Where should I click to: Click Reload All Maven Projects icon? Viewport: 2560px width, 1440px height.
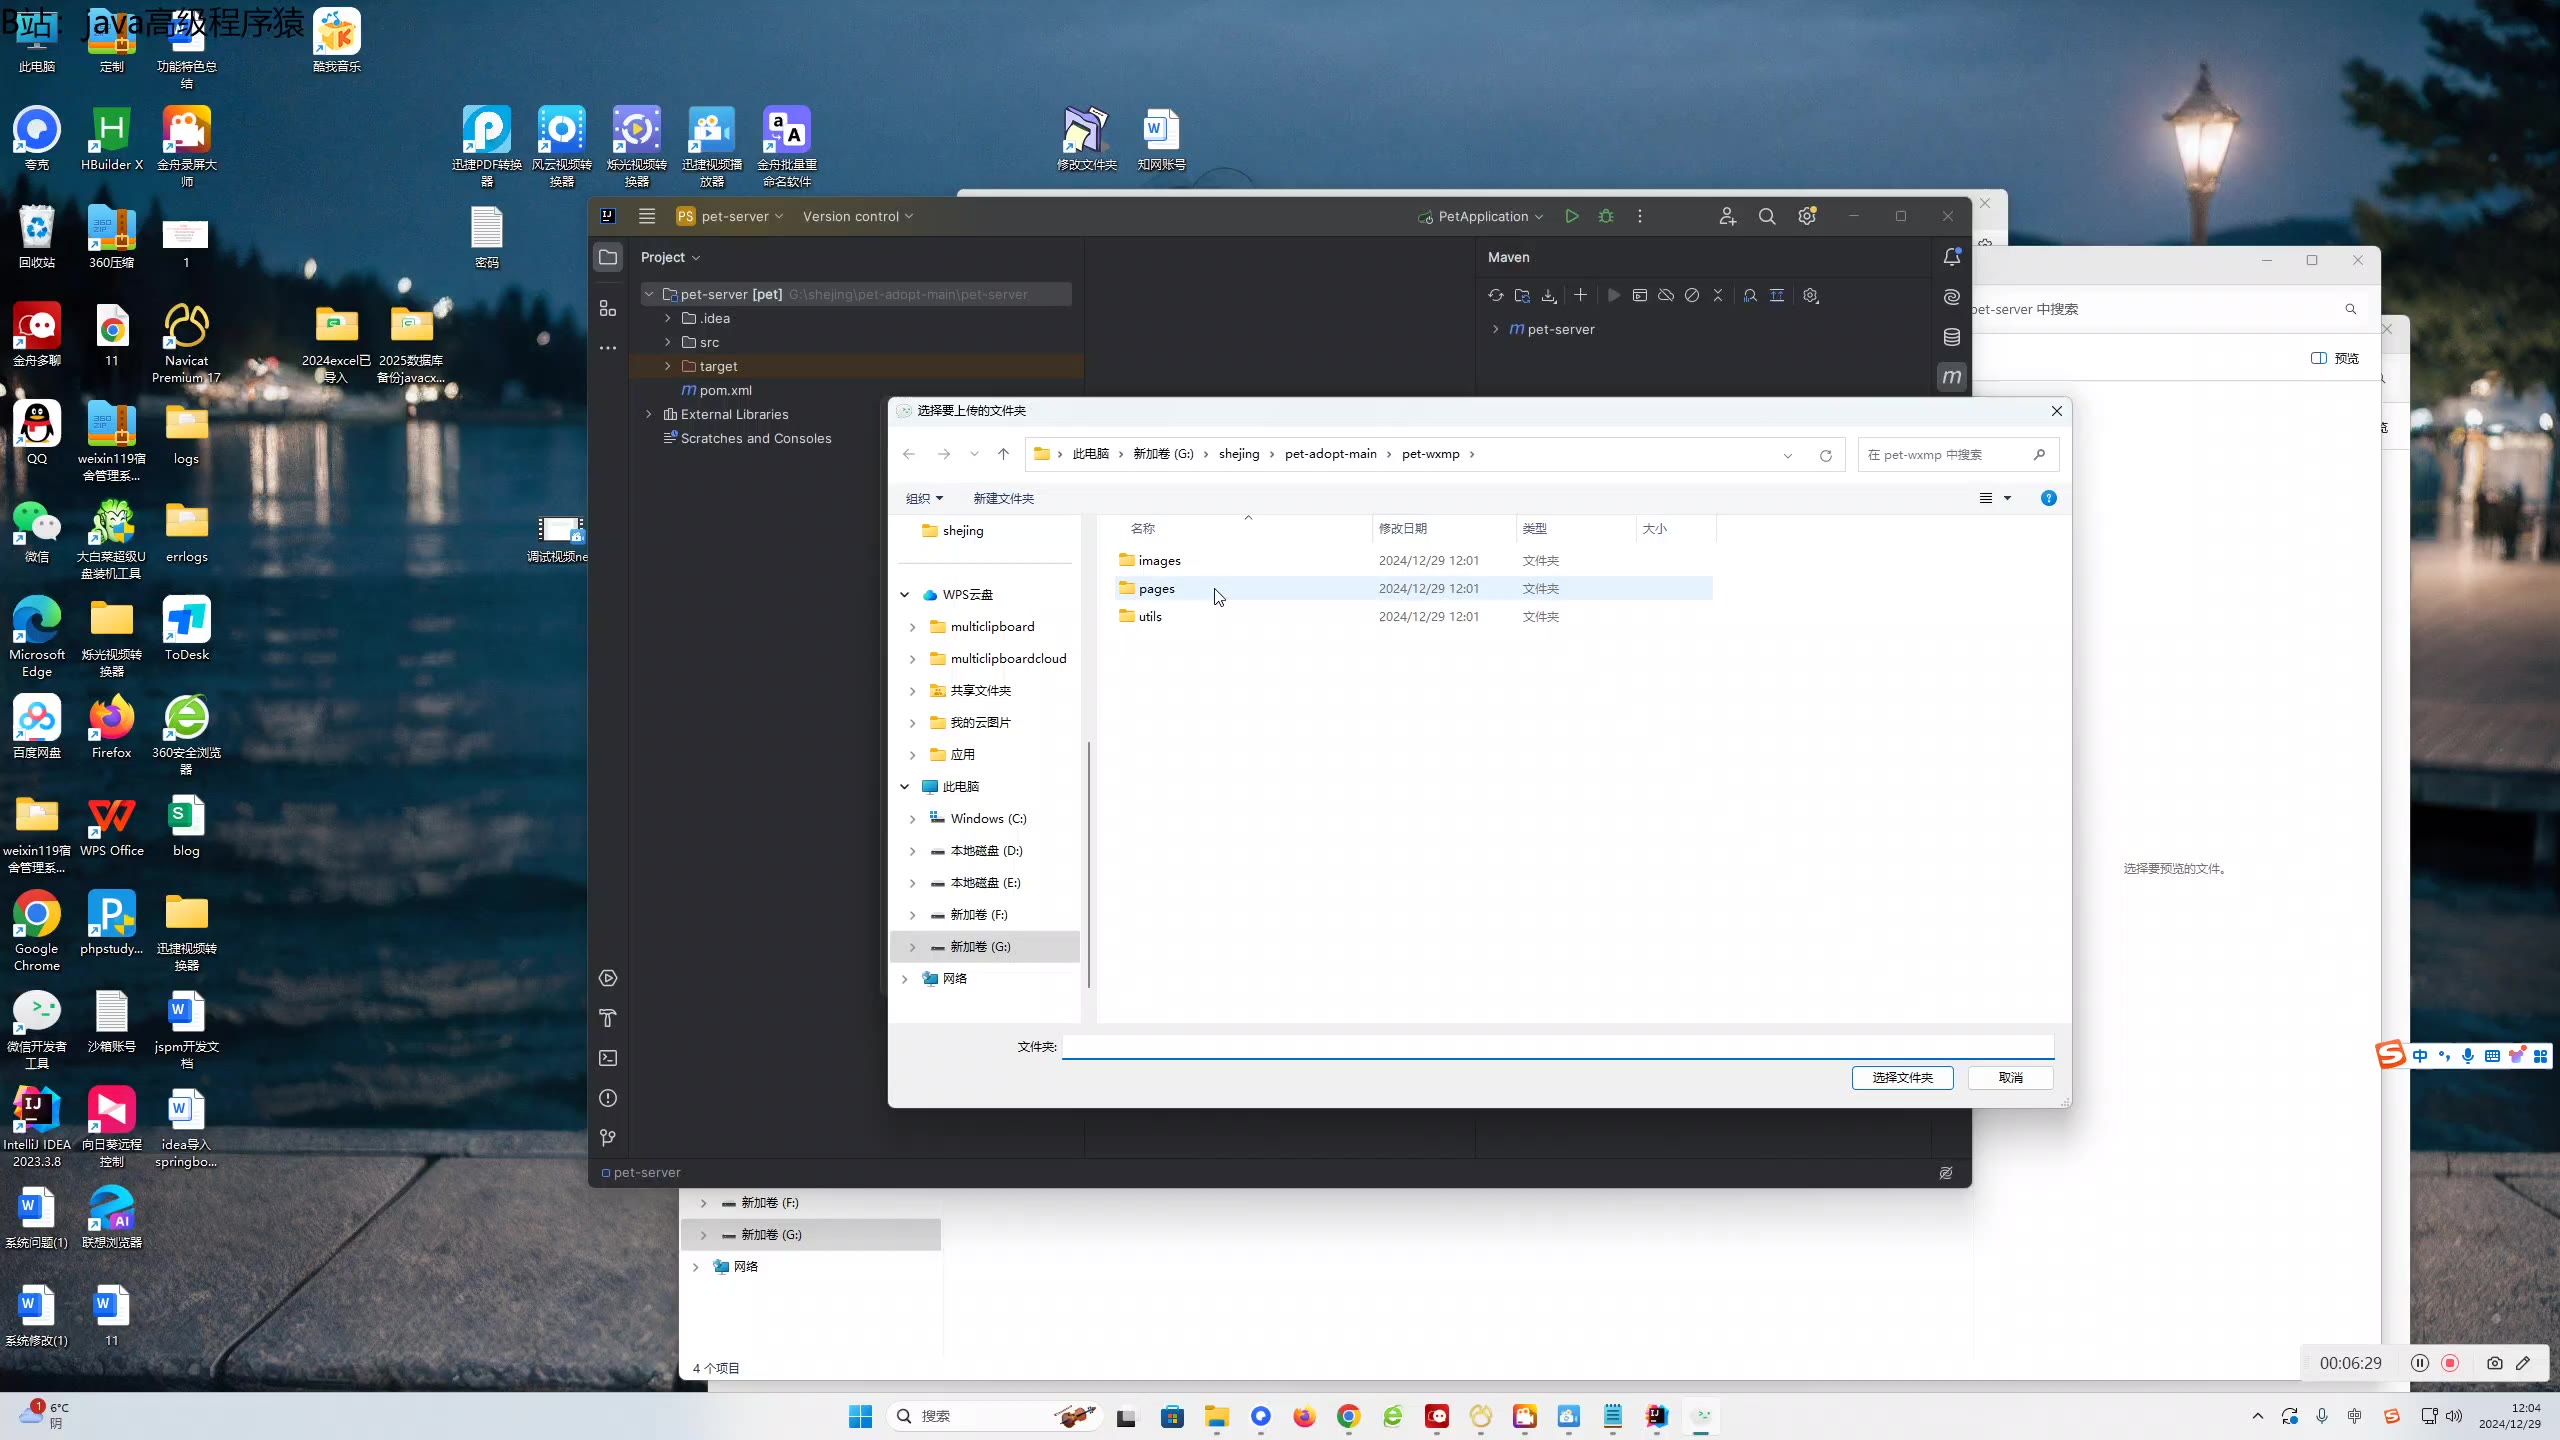(1495, 295)
